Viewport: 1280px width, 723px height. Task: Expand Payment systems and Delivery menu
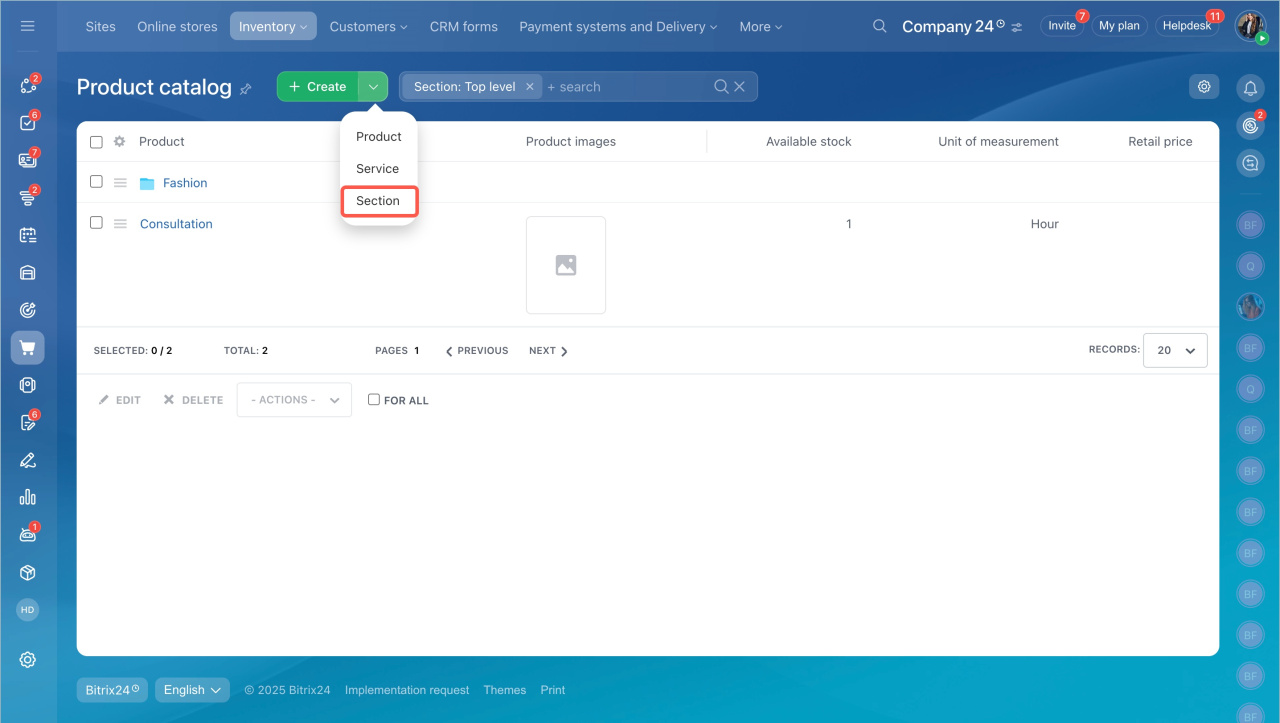click(618, 26)
